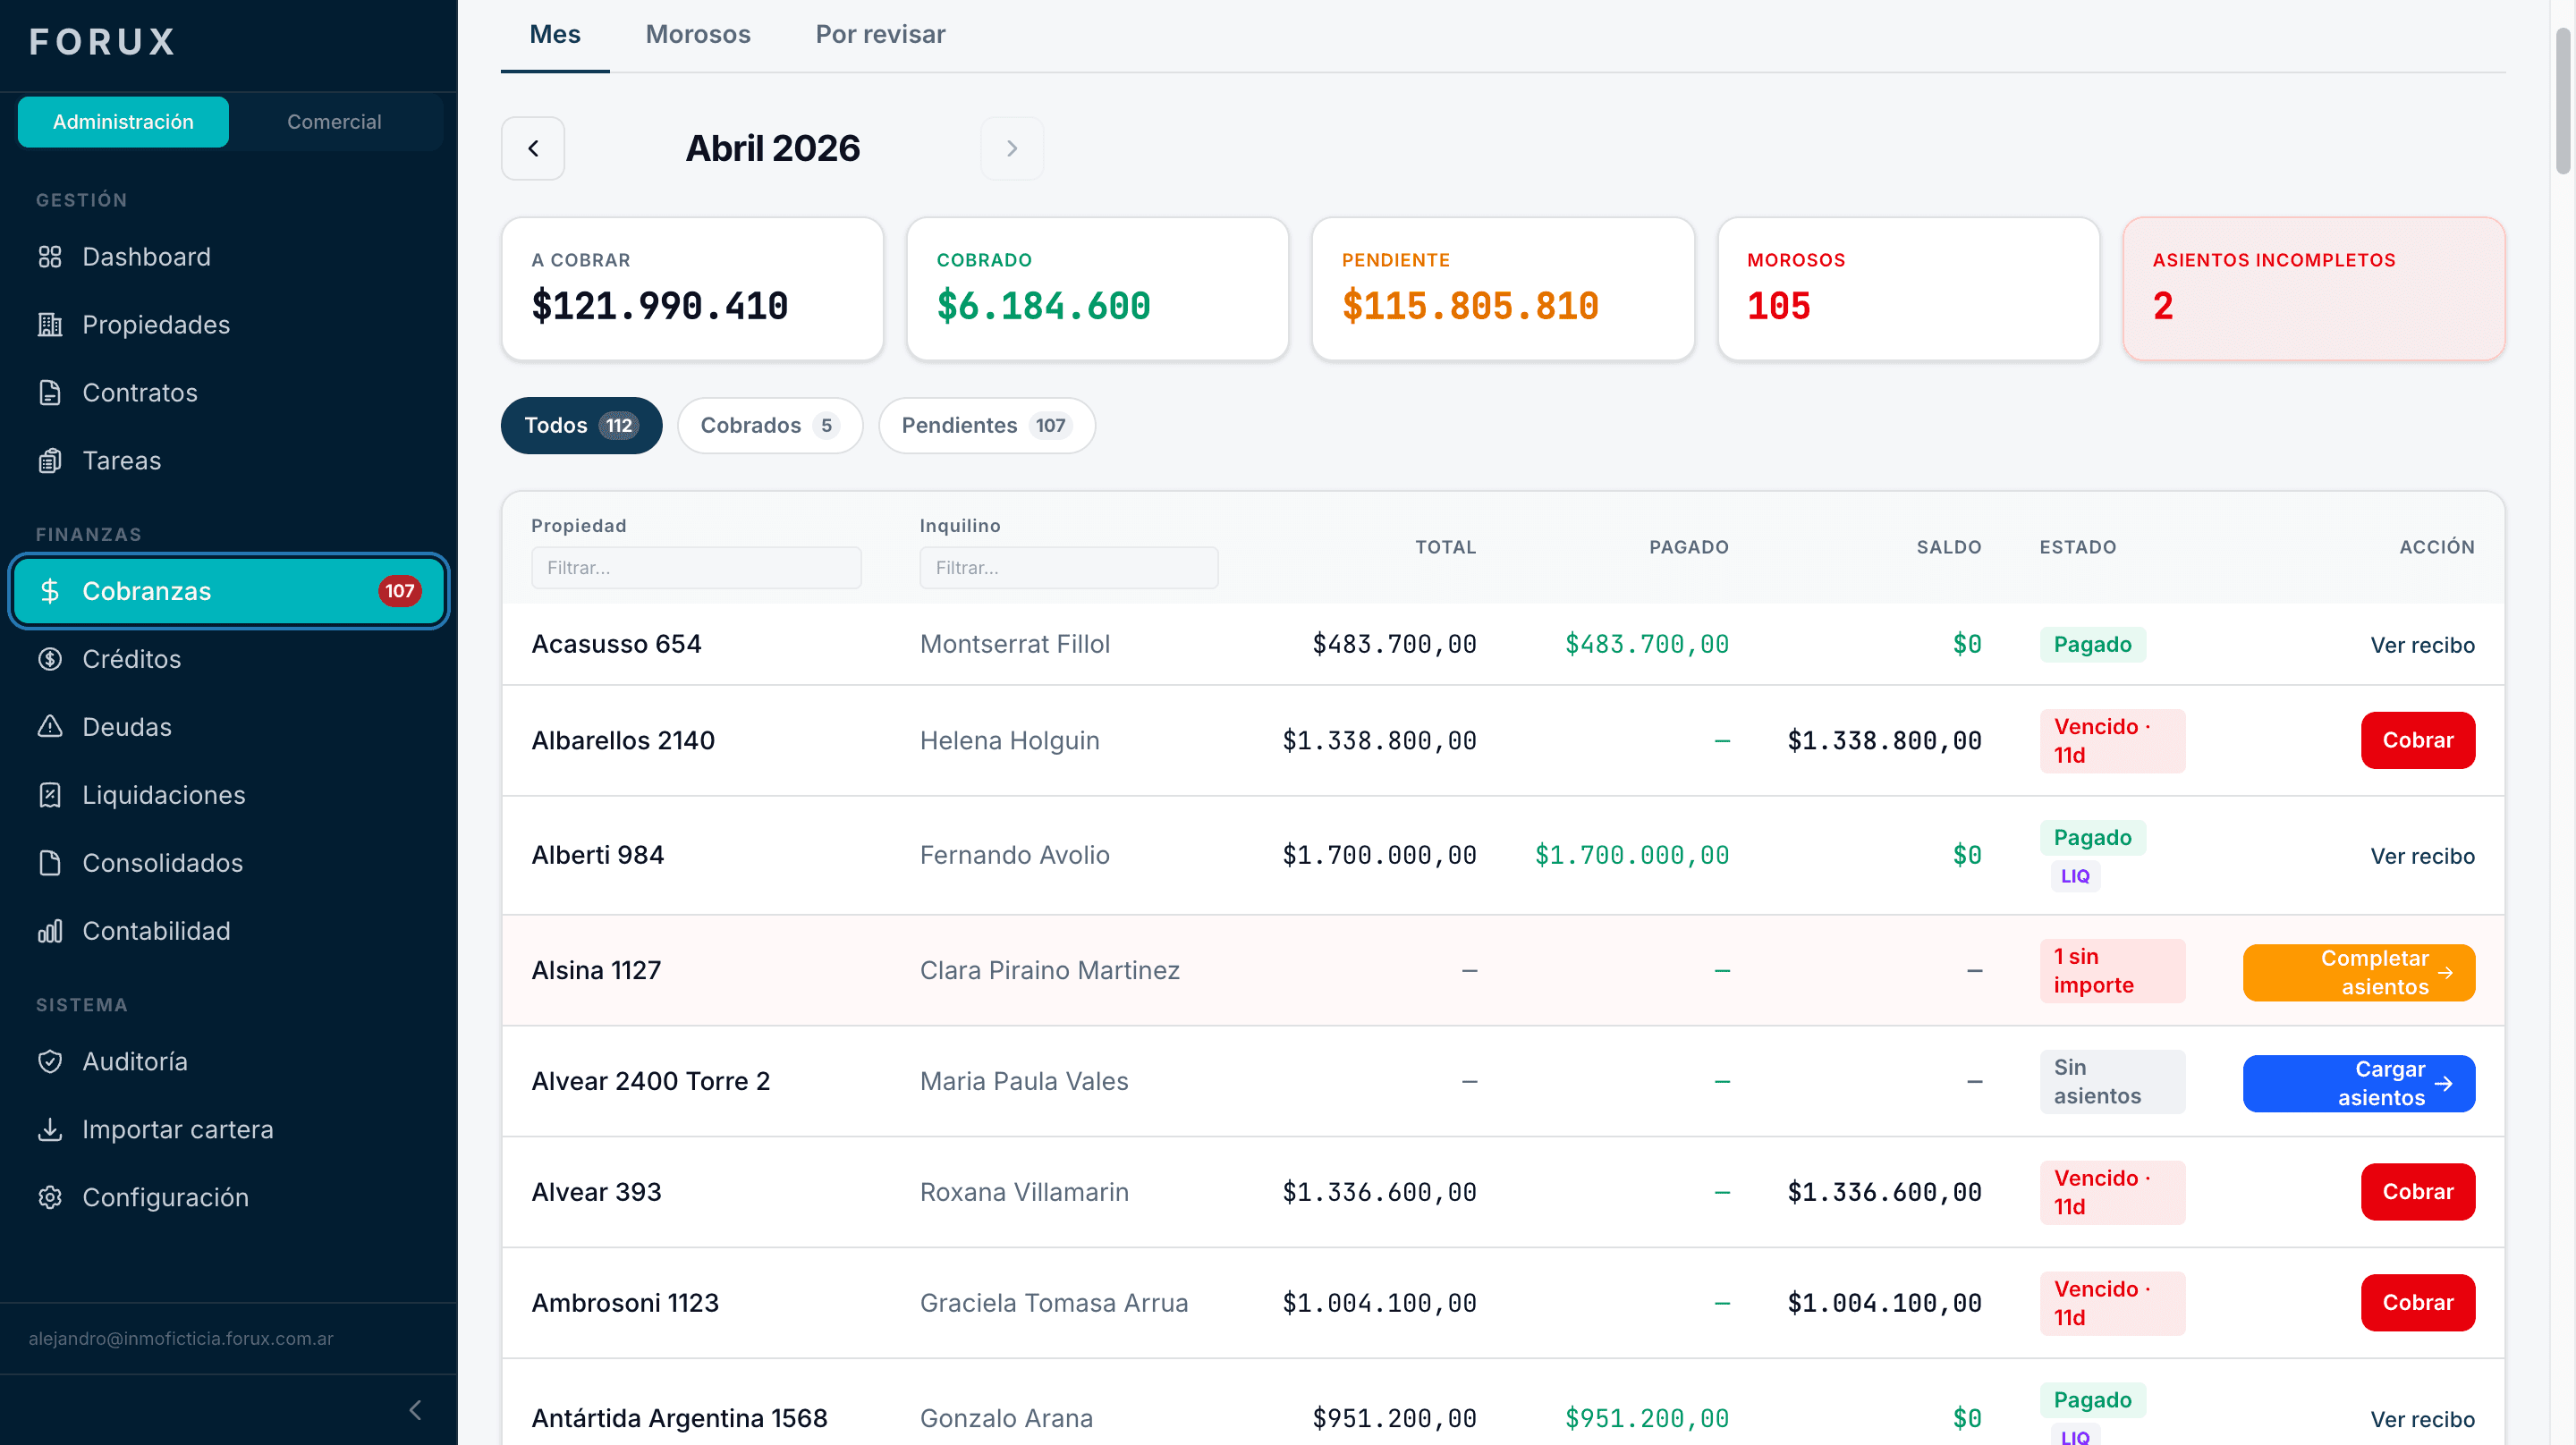Click the PENDIENTE summary card

point(1503,289)
